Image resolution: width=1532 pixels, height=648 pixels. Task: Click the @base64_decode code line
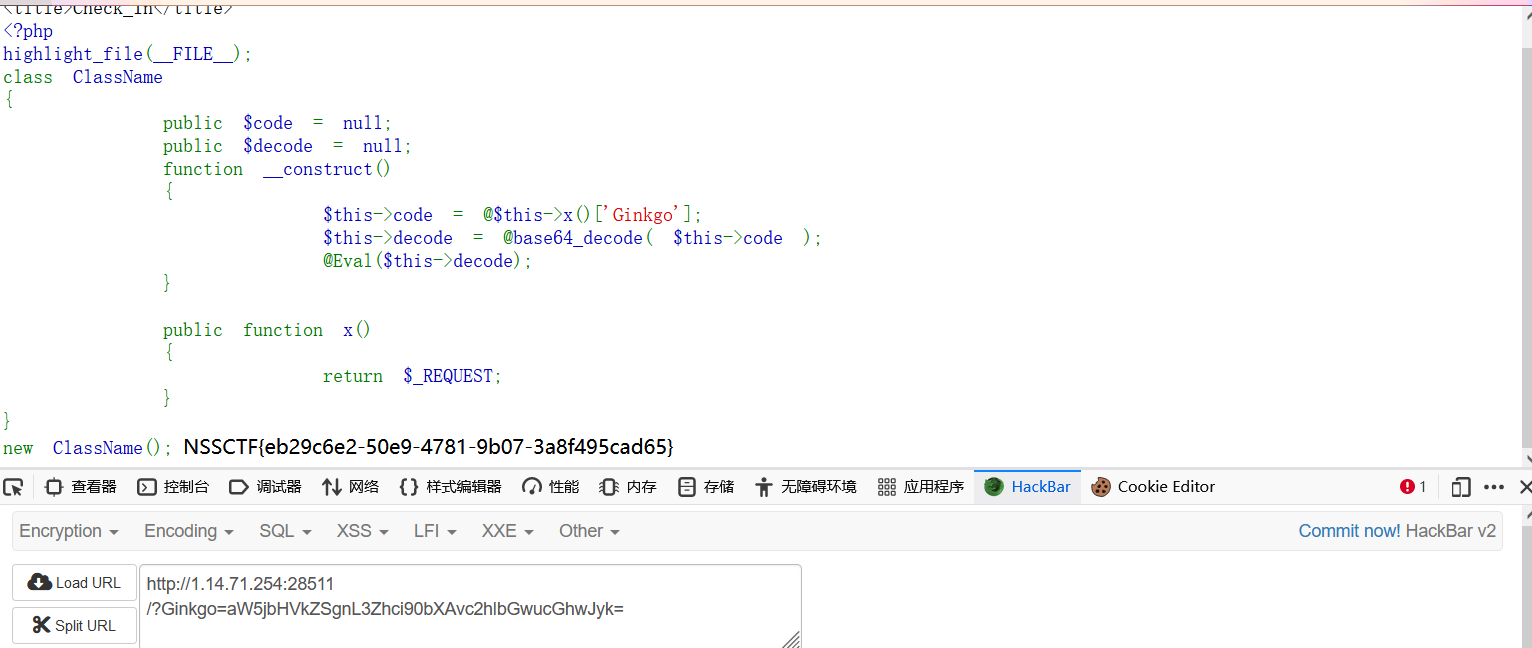point(572,238)
